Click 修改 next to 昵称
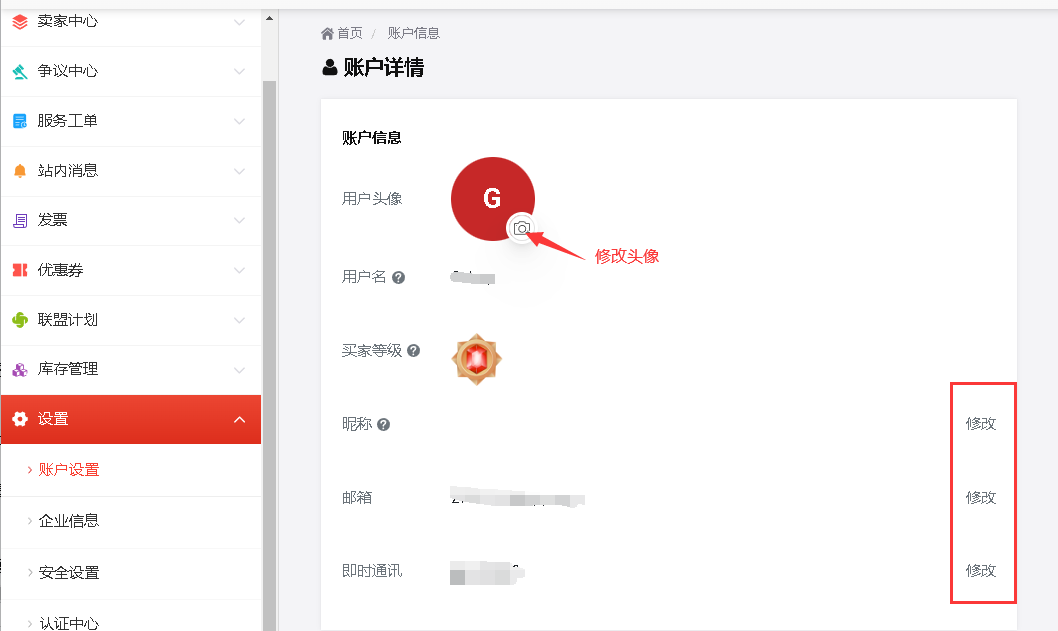 pyautogui.click(x=980, y=423)
